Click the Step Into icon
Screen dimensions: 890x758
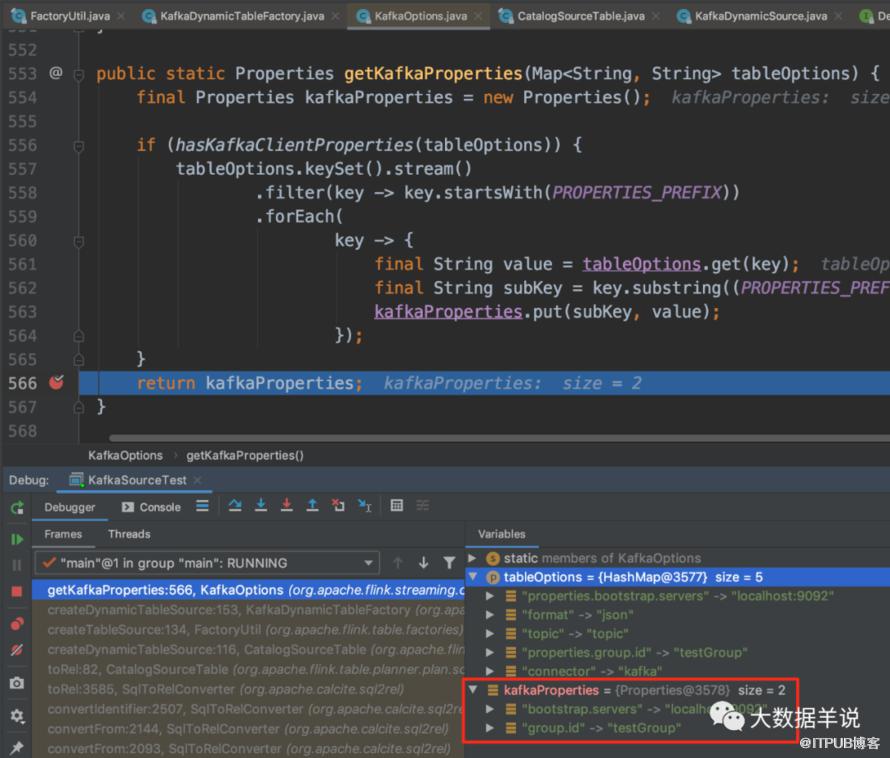coord(261,505)
